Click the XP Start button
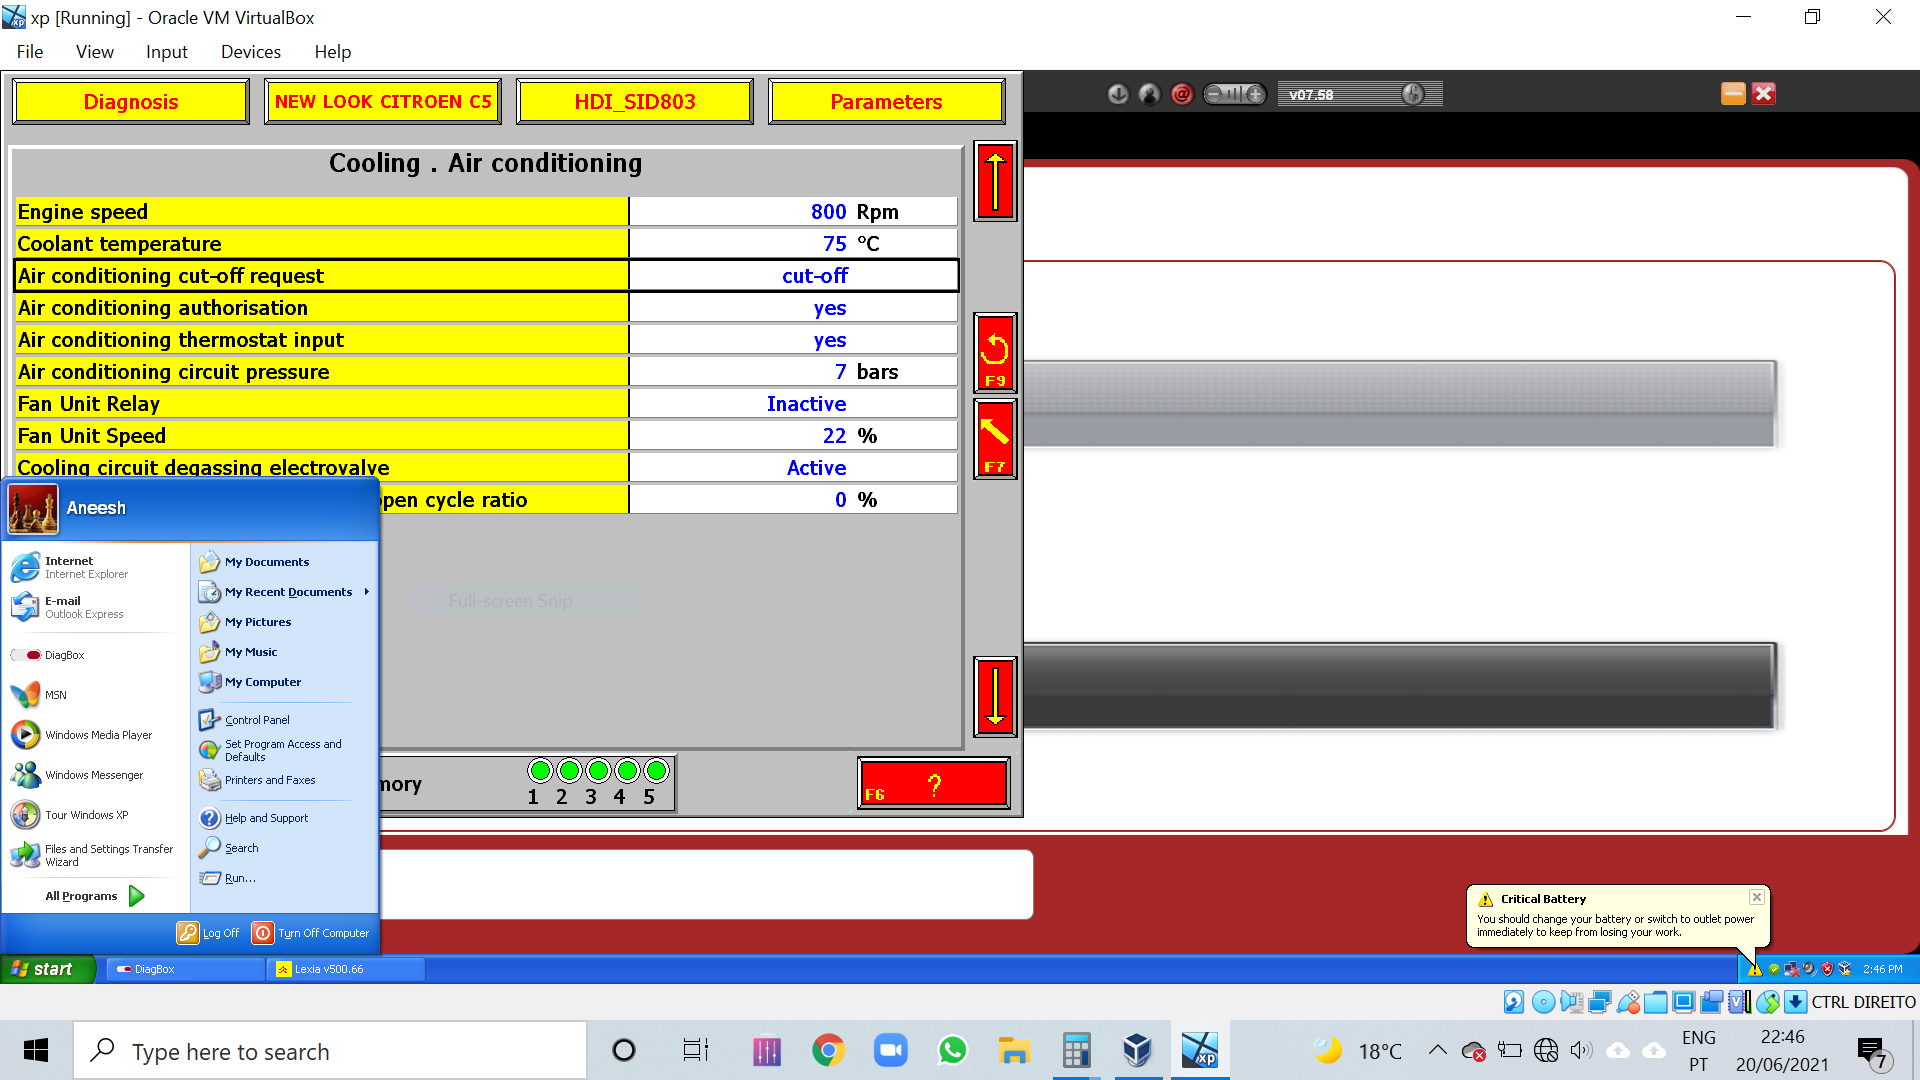Image resolution: width=1920 pixels, height=1080 pixels. click(47, 969)
